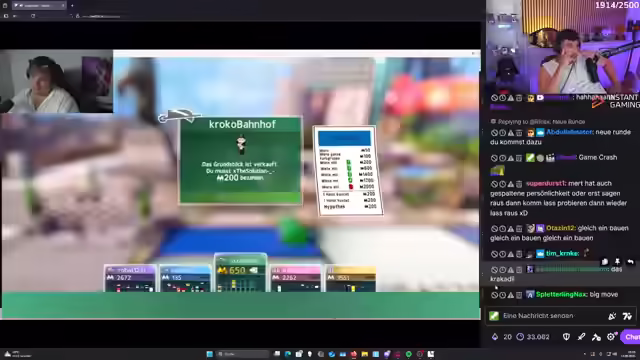Click the Windows taskbar search box

243,354
